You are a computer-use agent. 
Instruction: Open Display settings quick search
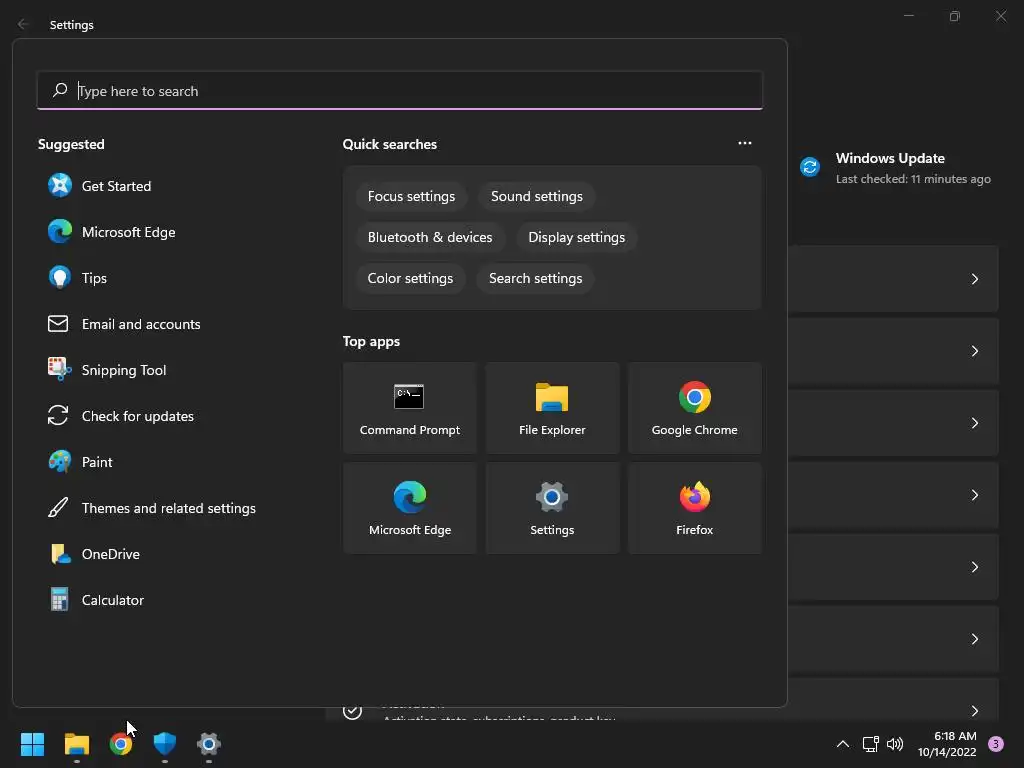[x=577, y=238]
